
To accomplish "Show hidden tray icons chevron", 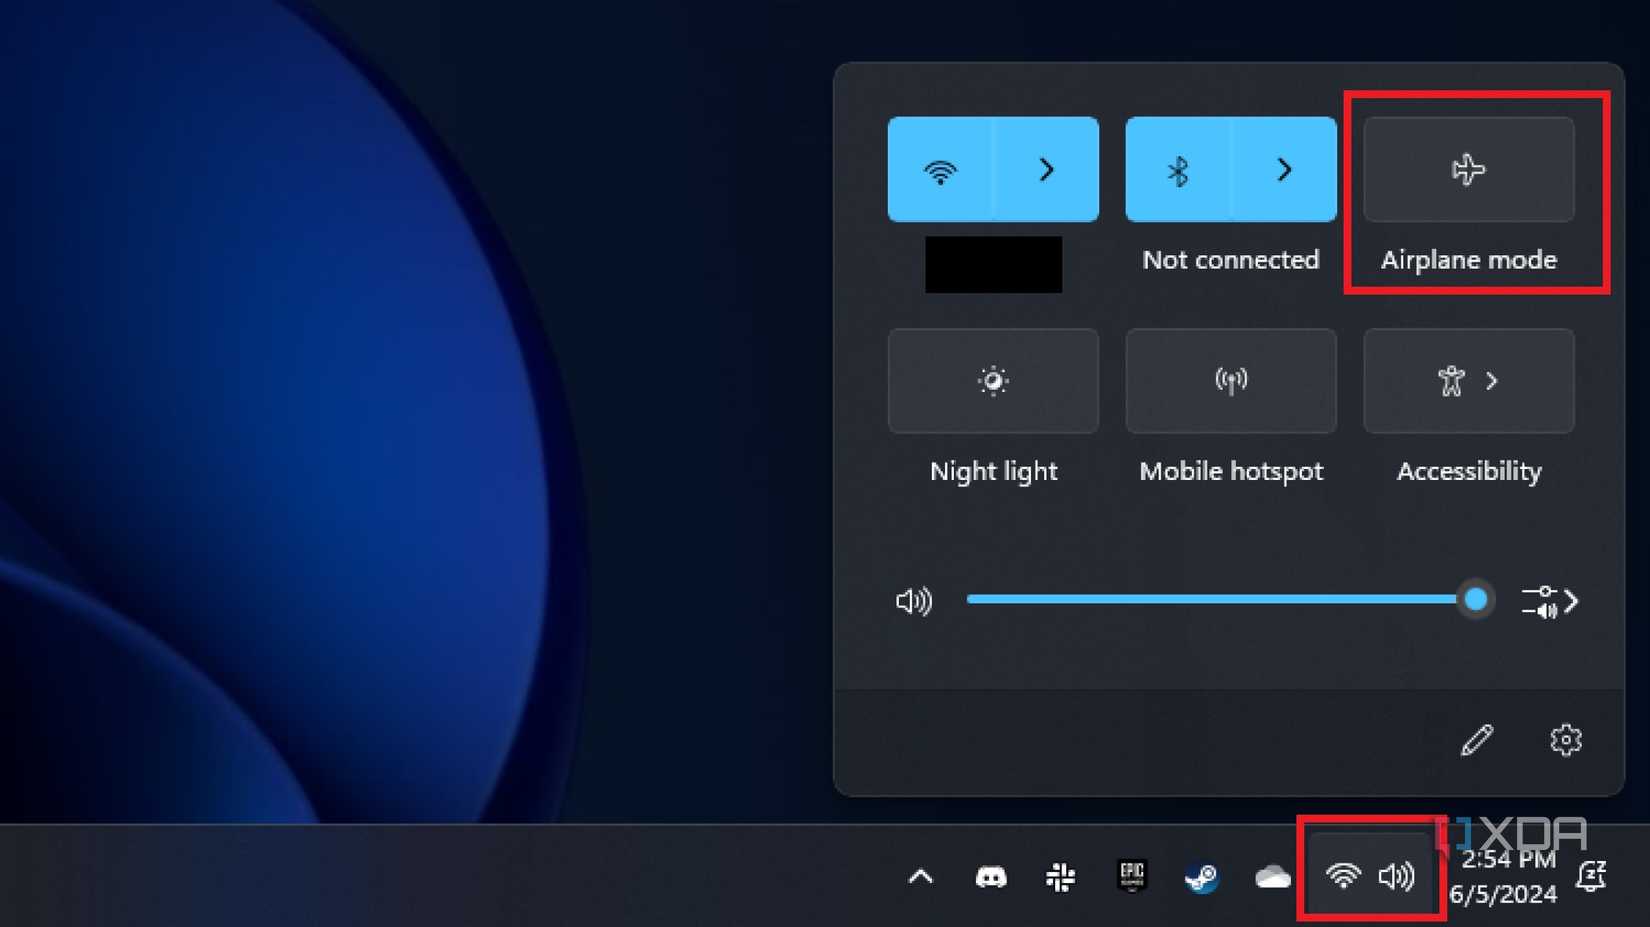I will pyautogui.click(x=920, y=877).
